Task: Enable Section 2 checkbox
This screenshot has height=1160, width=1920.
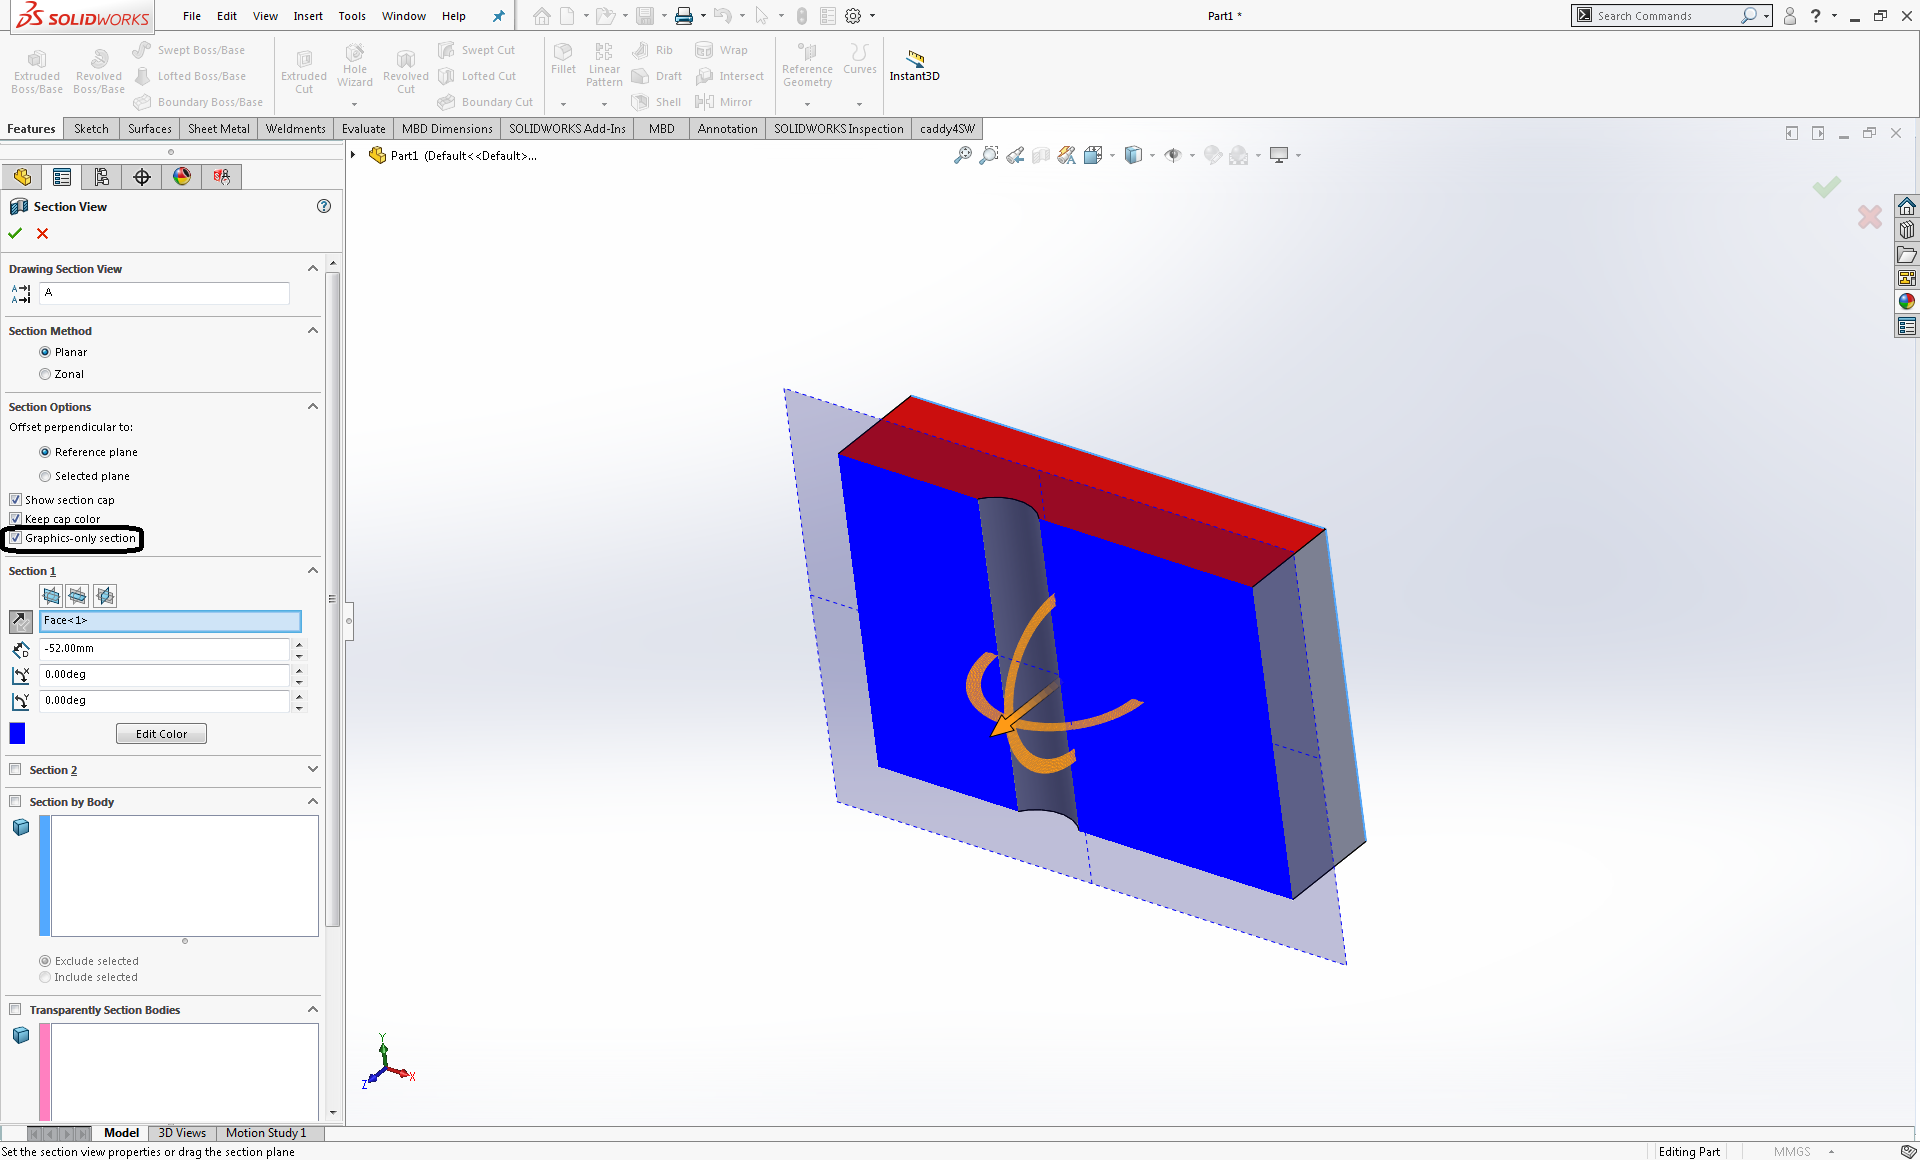Action: [15, 769]
